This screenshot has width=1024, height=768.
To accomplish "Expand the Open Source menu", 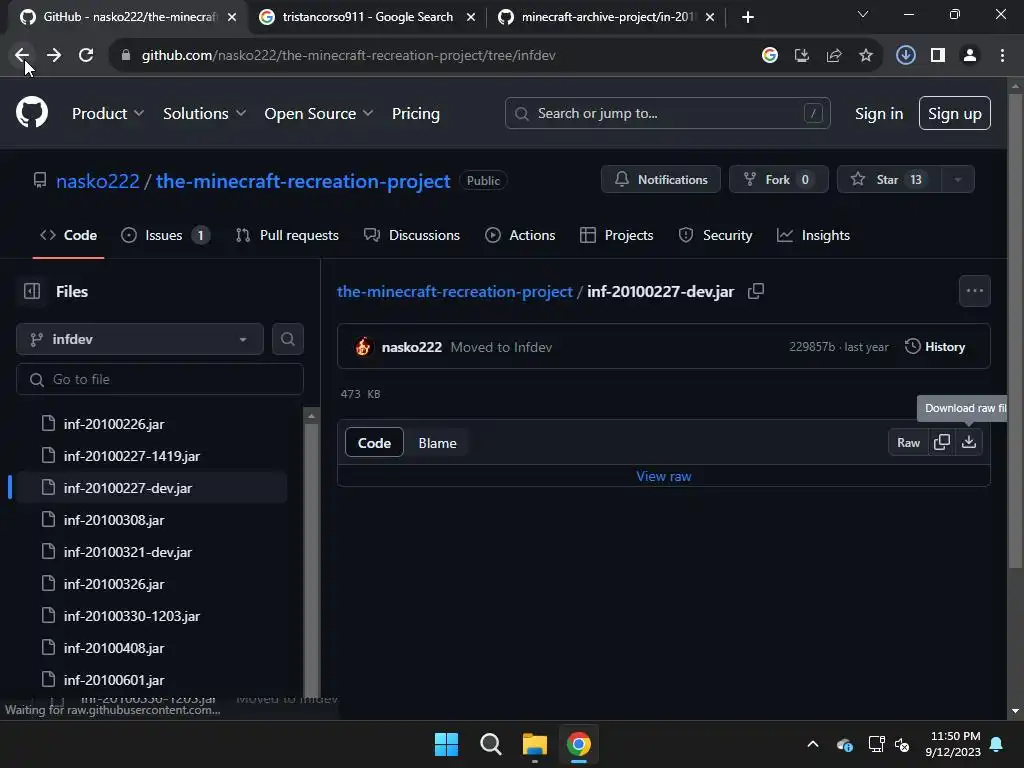I will coord(319,114).
